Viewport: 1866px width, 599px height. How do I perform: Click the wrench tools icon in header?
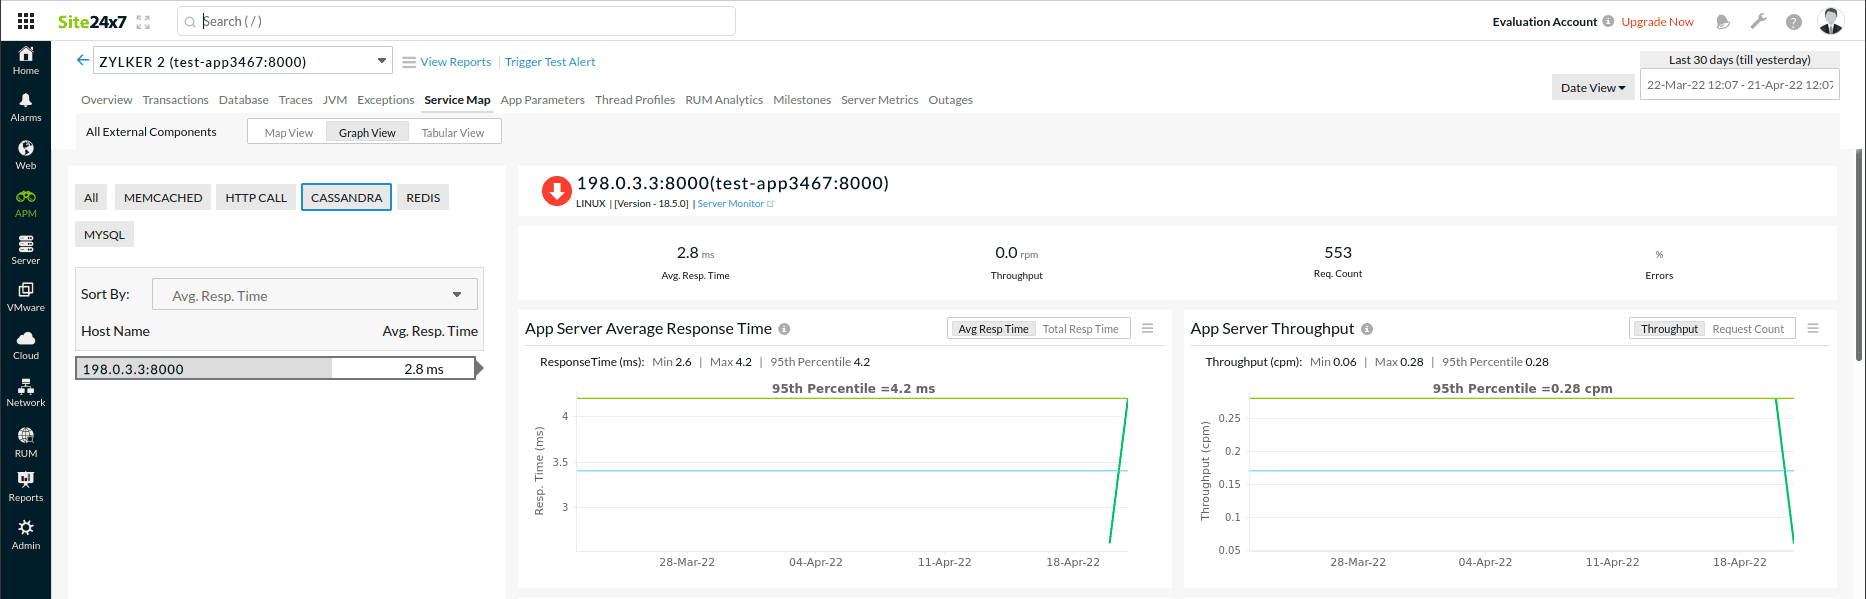coord(1758,21)
